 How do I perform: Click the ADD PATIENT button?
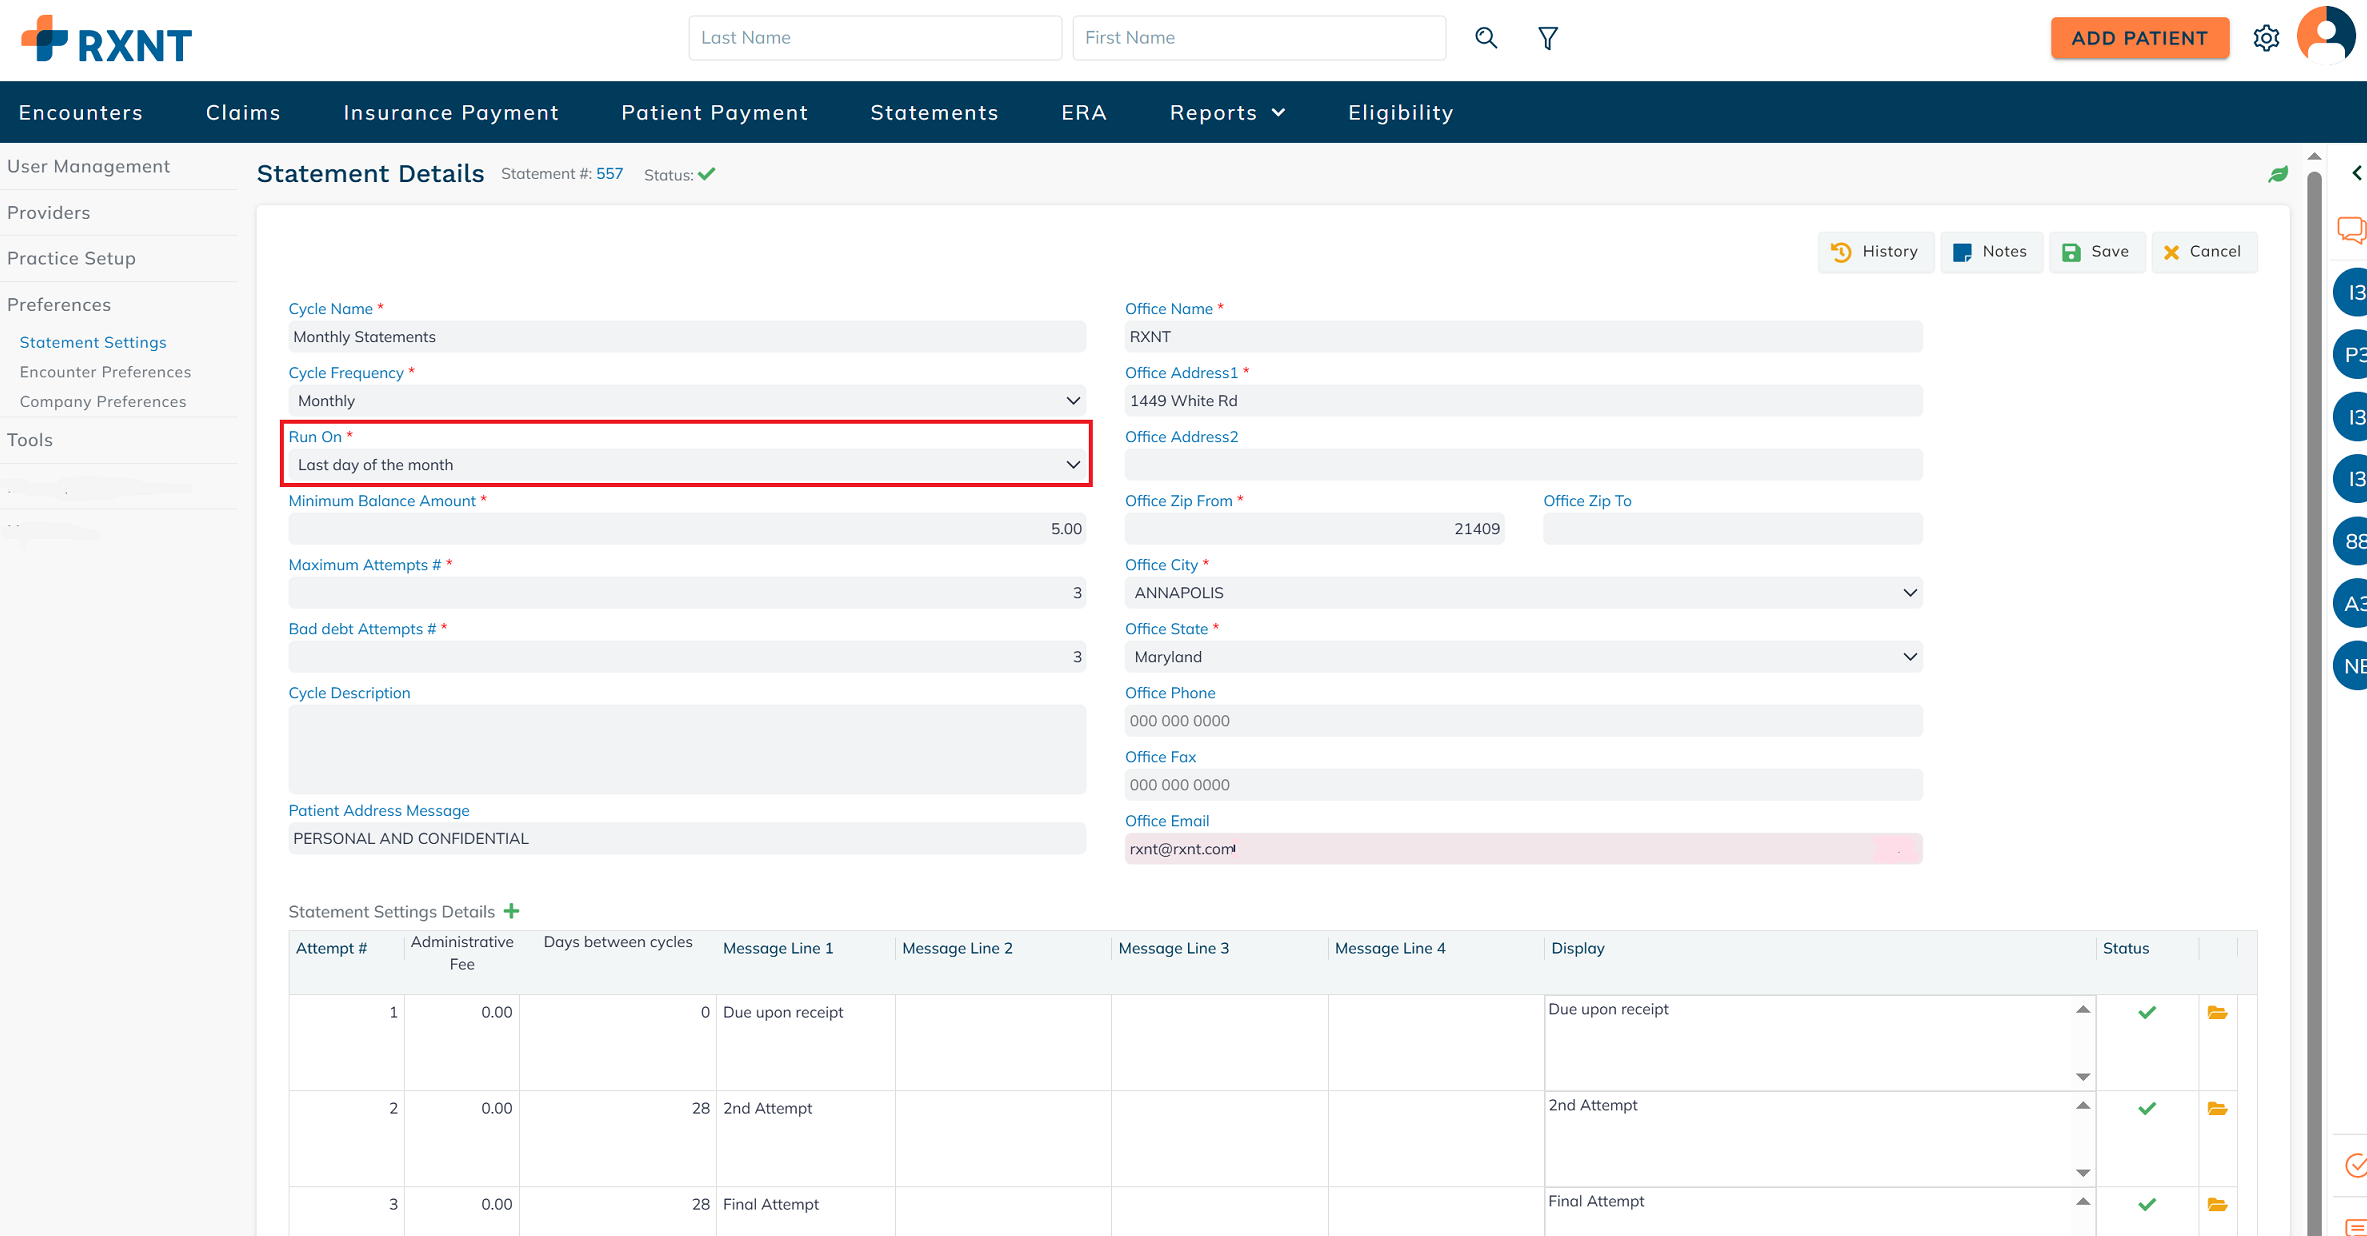coord(2139,38)
